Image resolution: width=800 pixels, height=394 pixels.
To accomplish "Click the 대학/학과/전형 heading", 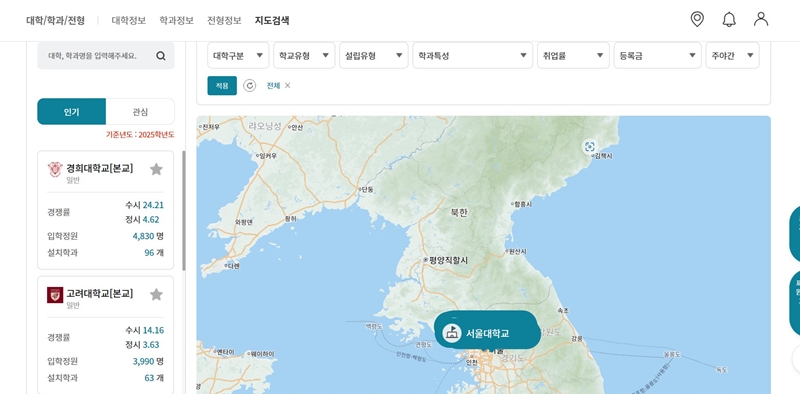I will pyautogui.click(x=56, y=20).
